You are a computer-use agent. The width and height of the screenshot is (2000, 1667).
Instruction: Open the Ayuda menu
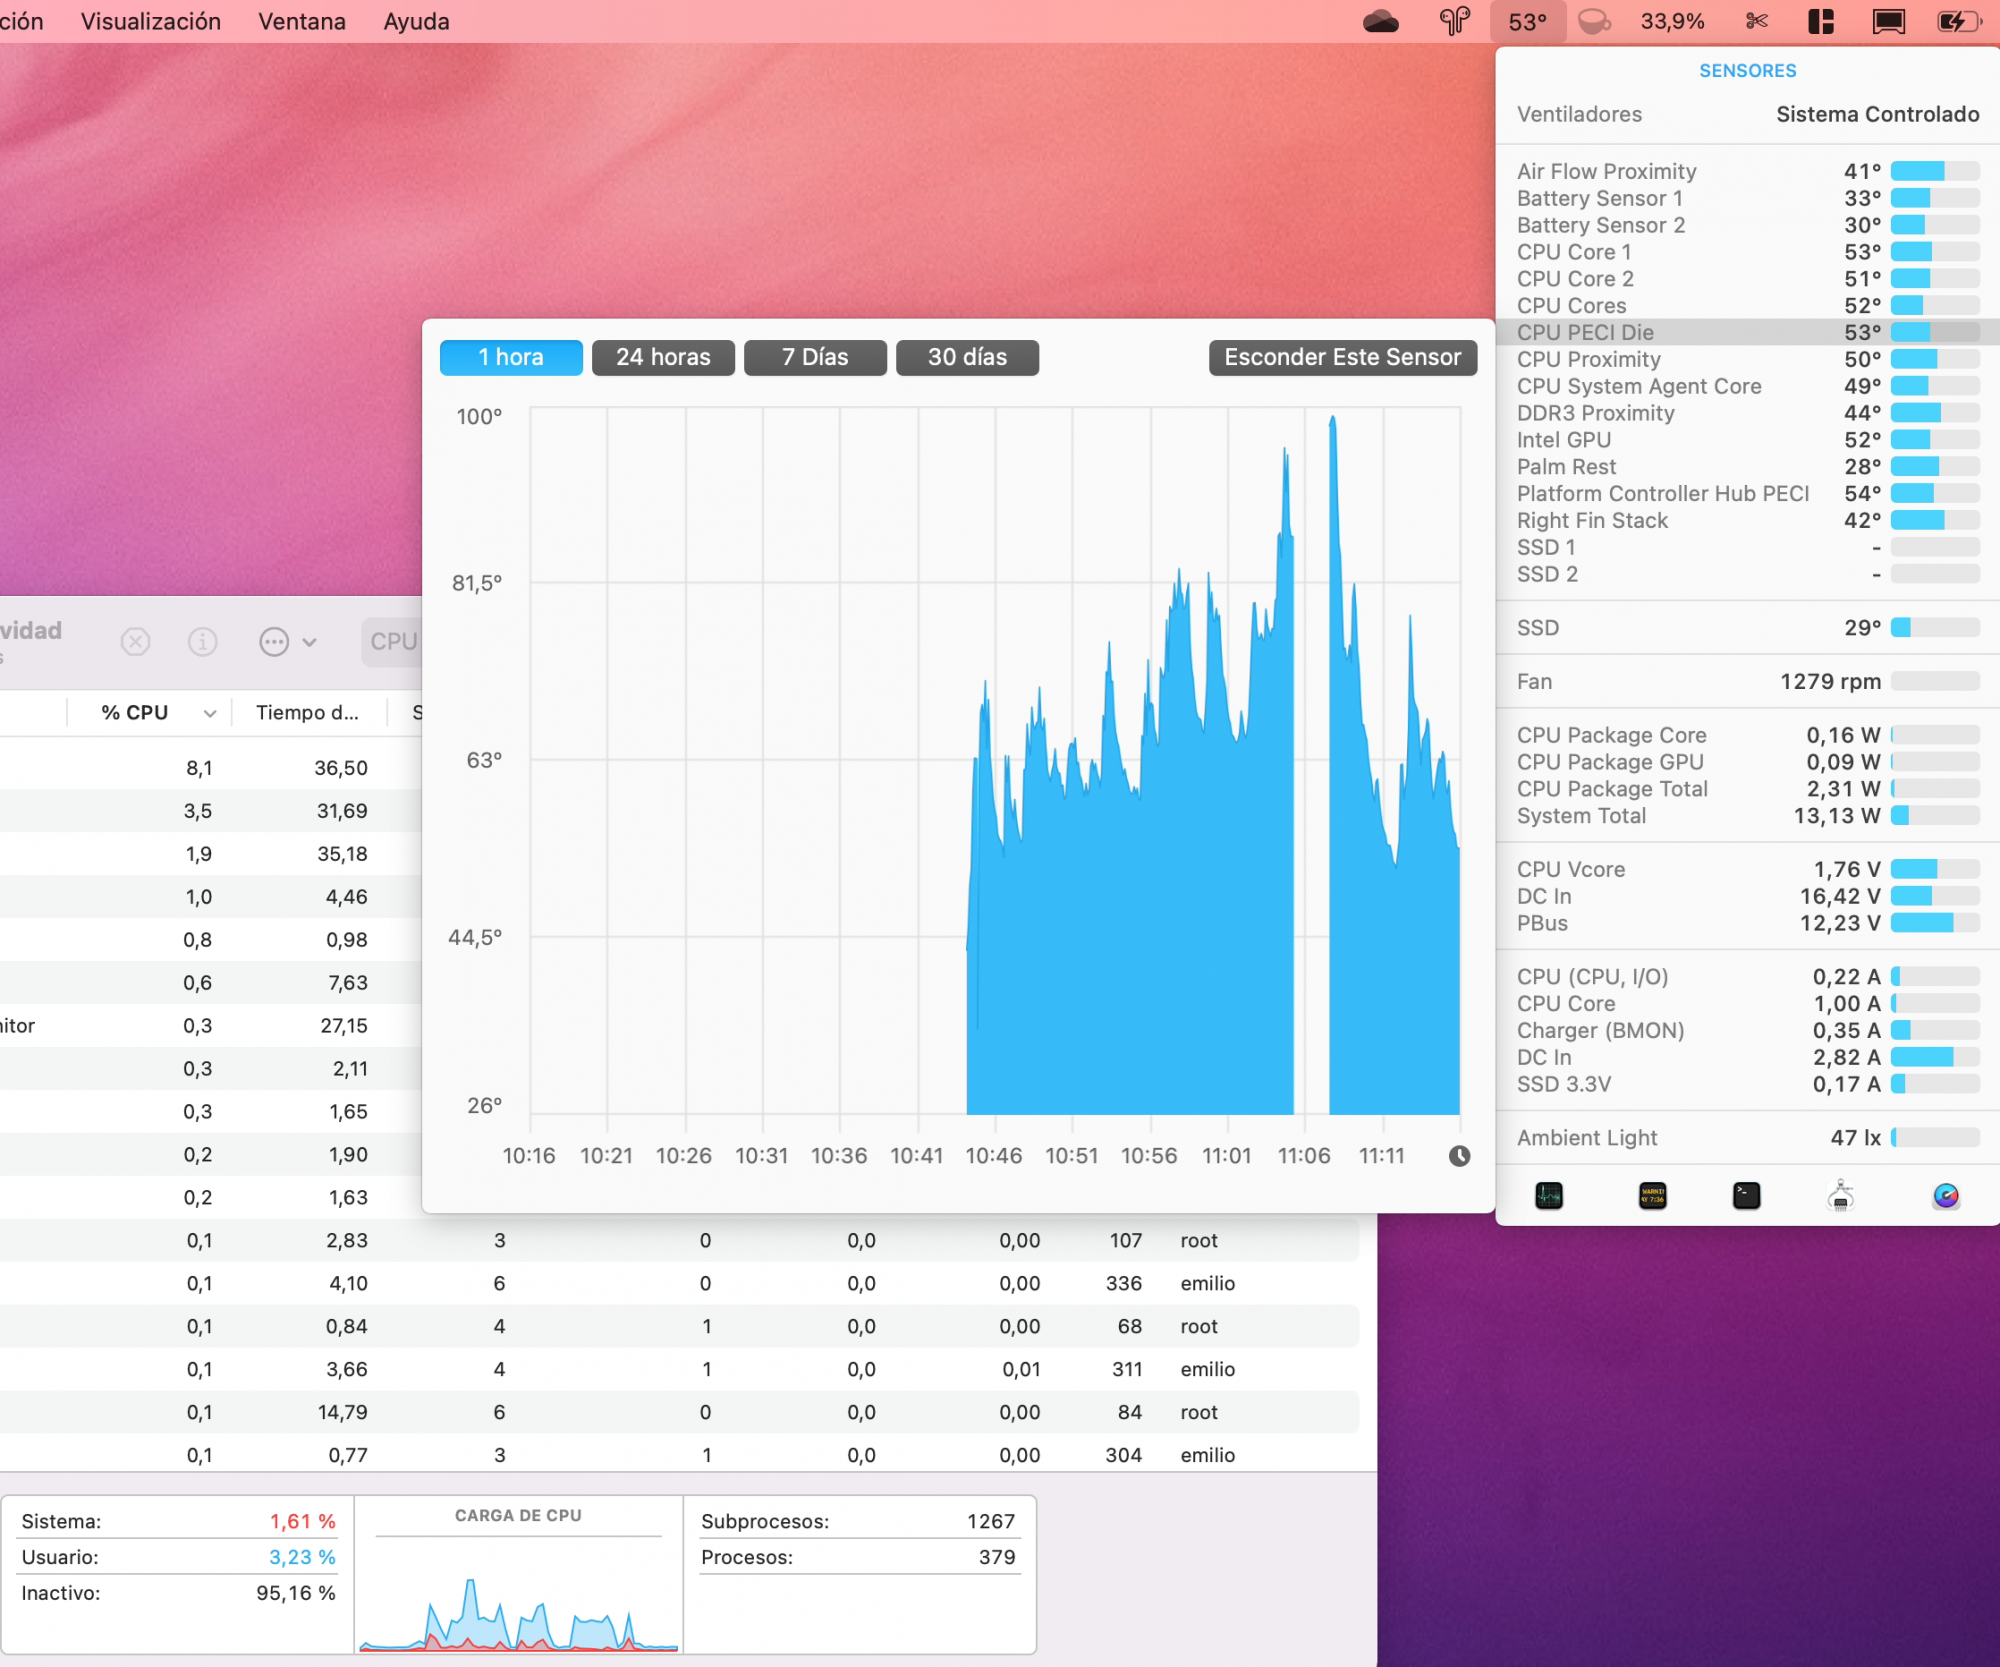click(x=416, y=21)
